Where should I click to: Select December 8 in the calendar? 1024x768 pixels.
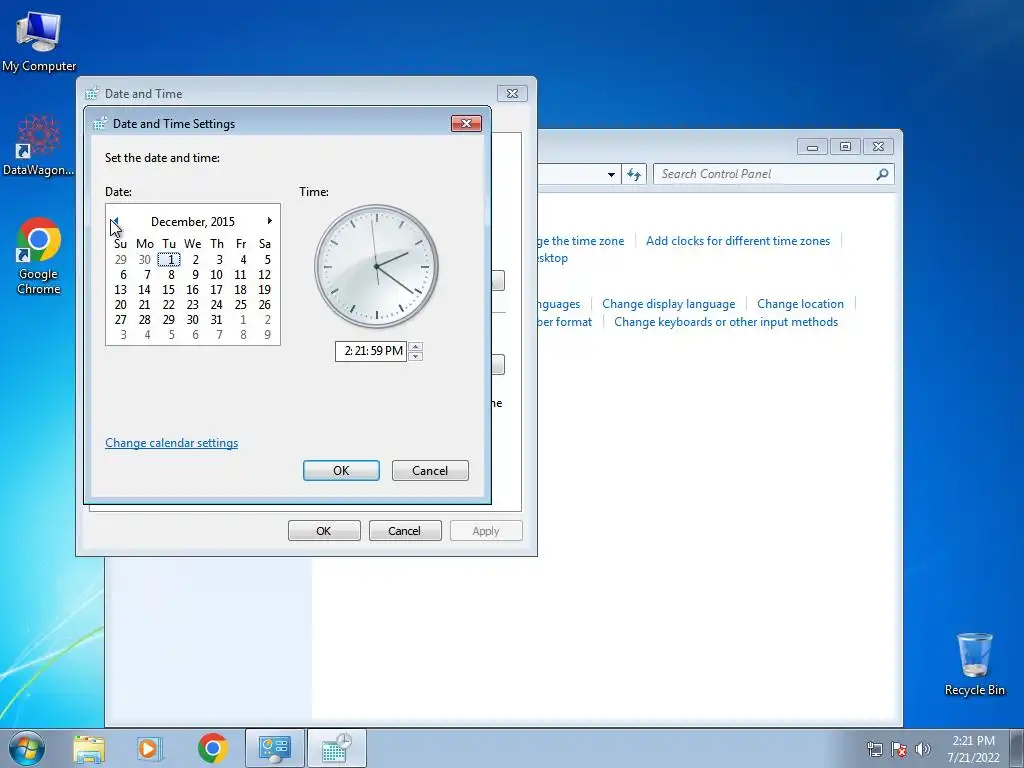click(x=171, y=274)
